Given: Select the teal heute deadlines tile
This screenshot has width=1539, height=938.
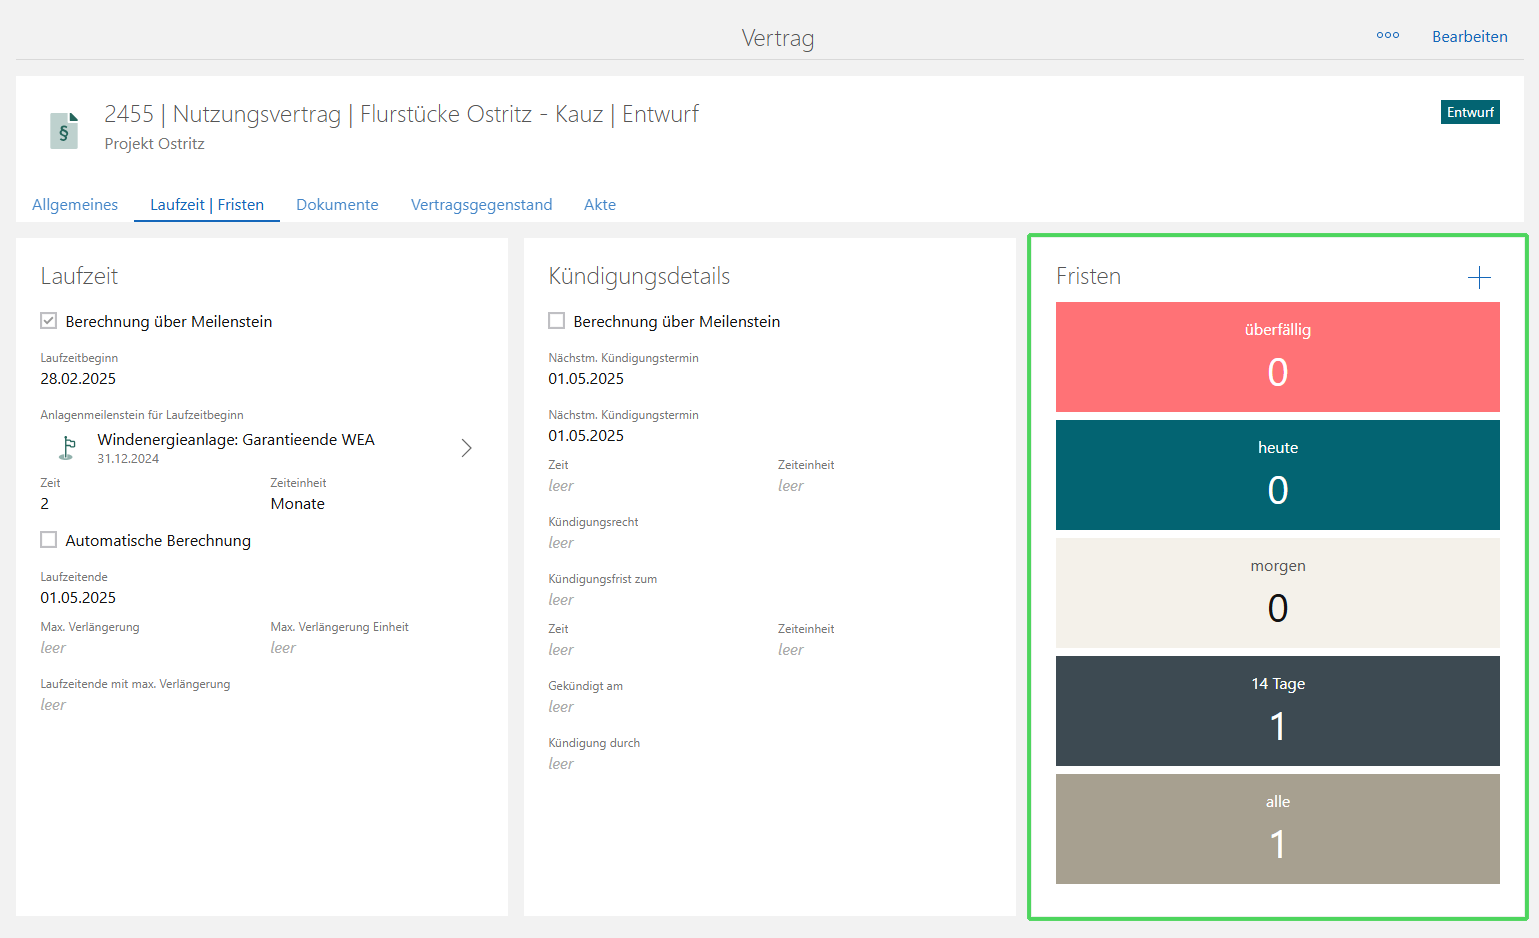Looking at the screenshot, I should coord(1277,475).
